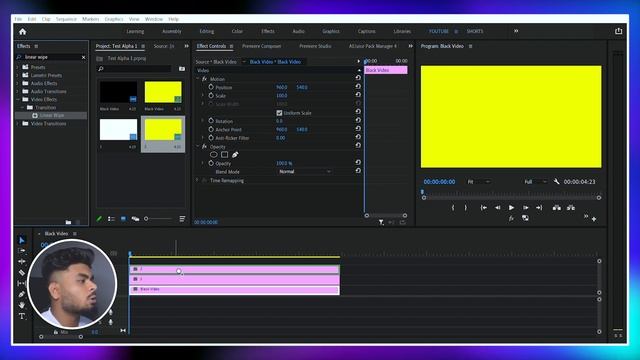Open the Full playback resolution dropdown
This screenshot has height=360, width=640.
tap(536, 182)
